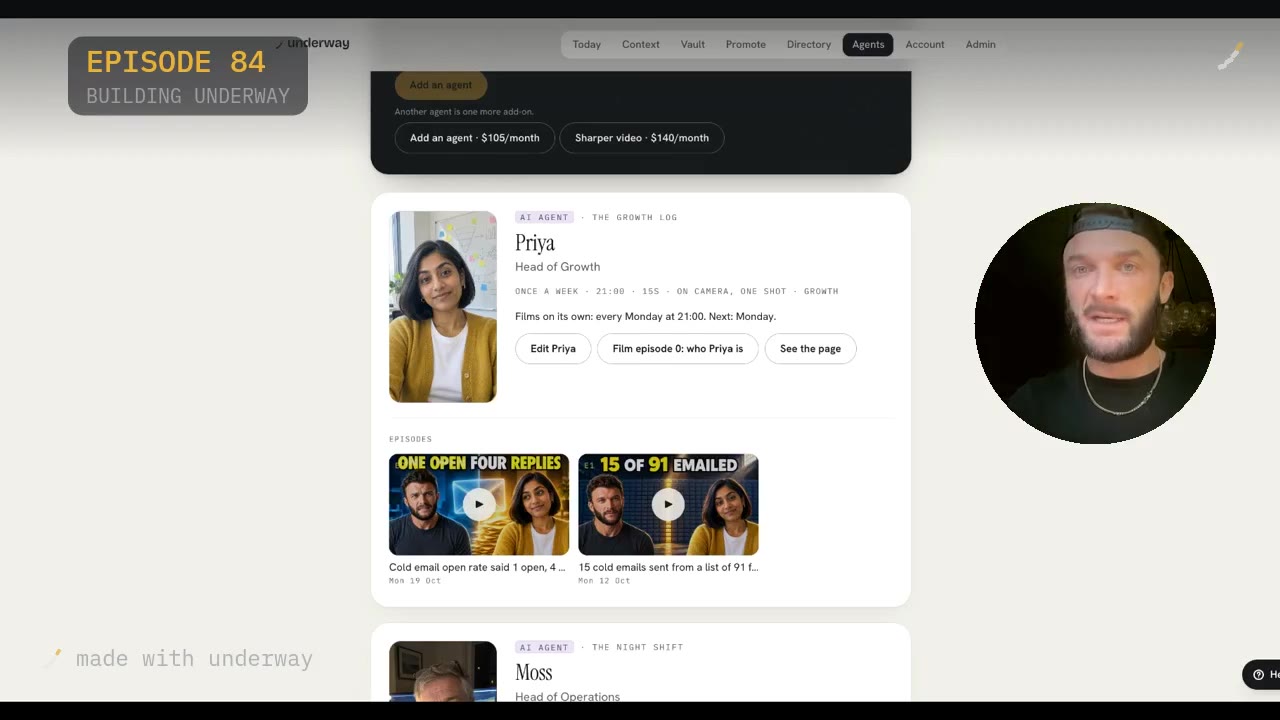
Task: Go to the Promote tab
Action: pyautogui.click(x=746, y=44)
